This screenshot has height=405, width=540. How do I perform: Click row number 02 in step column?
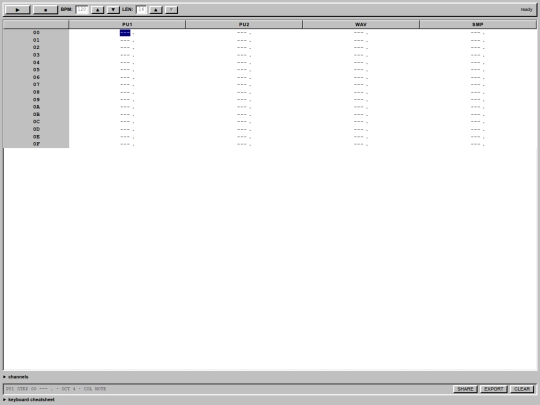pos(36,48)
